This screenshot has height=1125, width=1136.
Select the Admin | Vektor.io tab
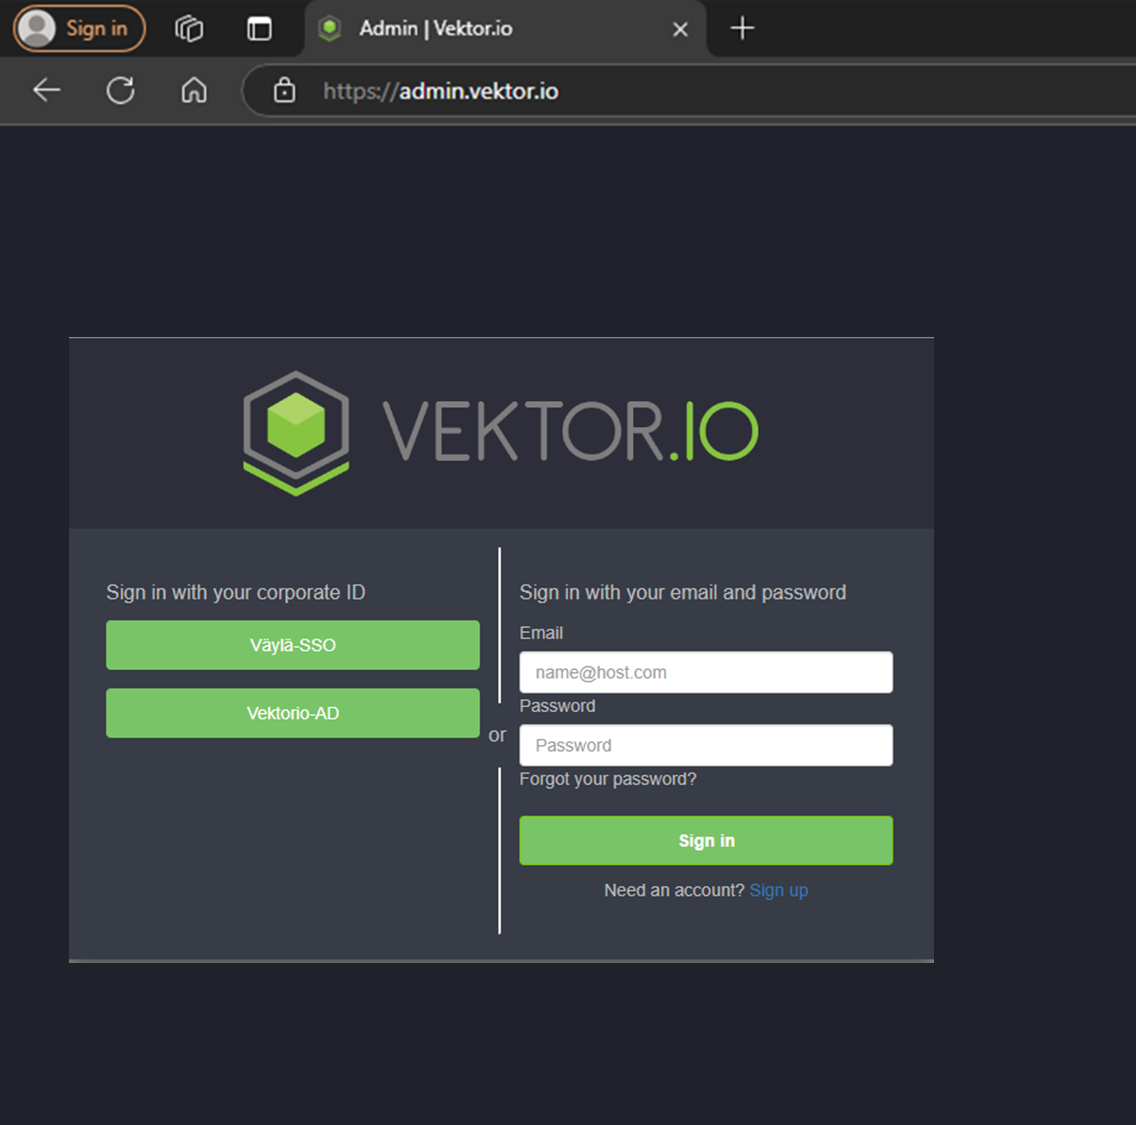[x=505, y=29]
